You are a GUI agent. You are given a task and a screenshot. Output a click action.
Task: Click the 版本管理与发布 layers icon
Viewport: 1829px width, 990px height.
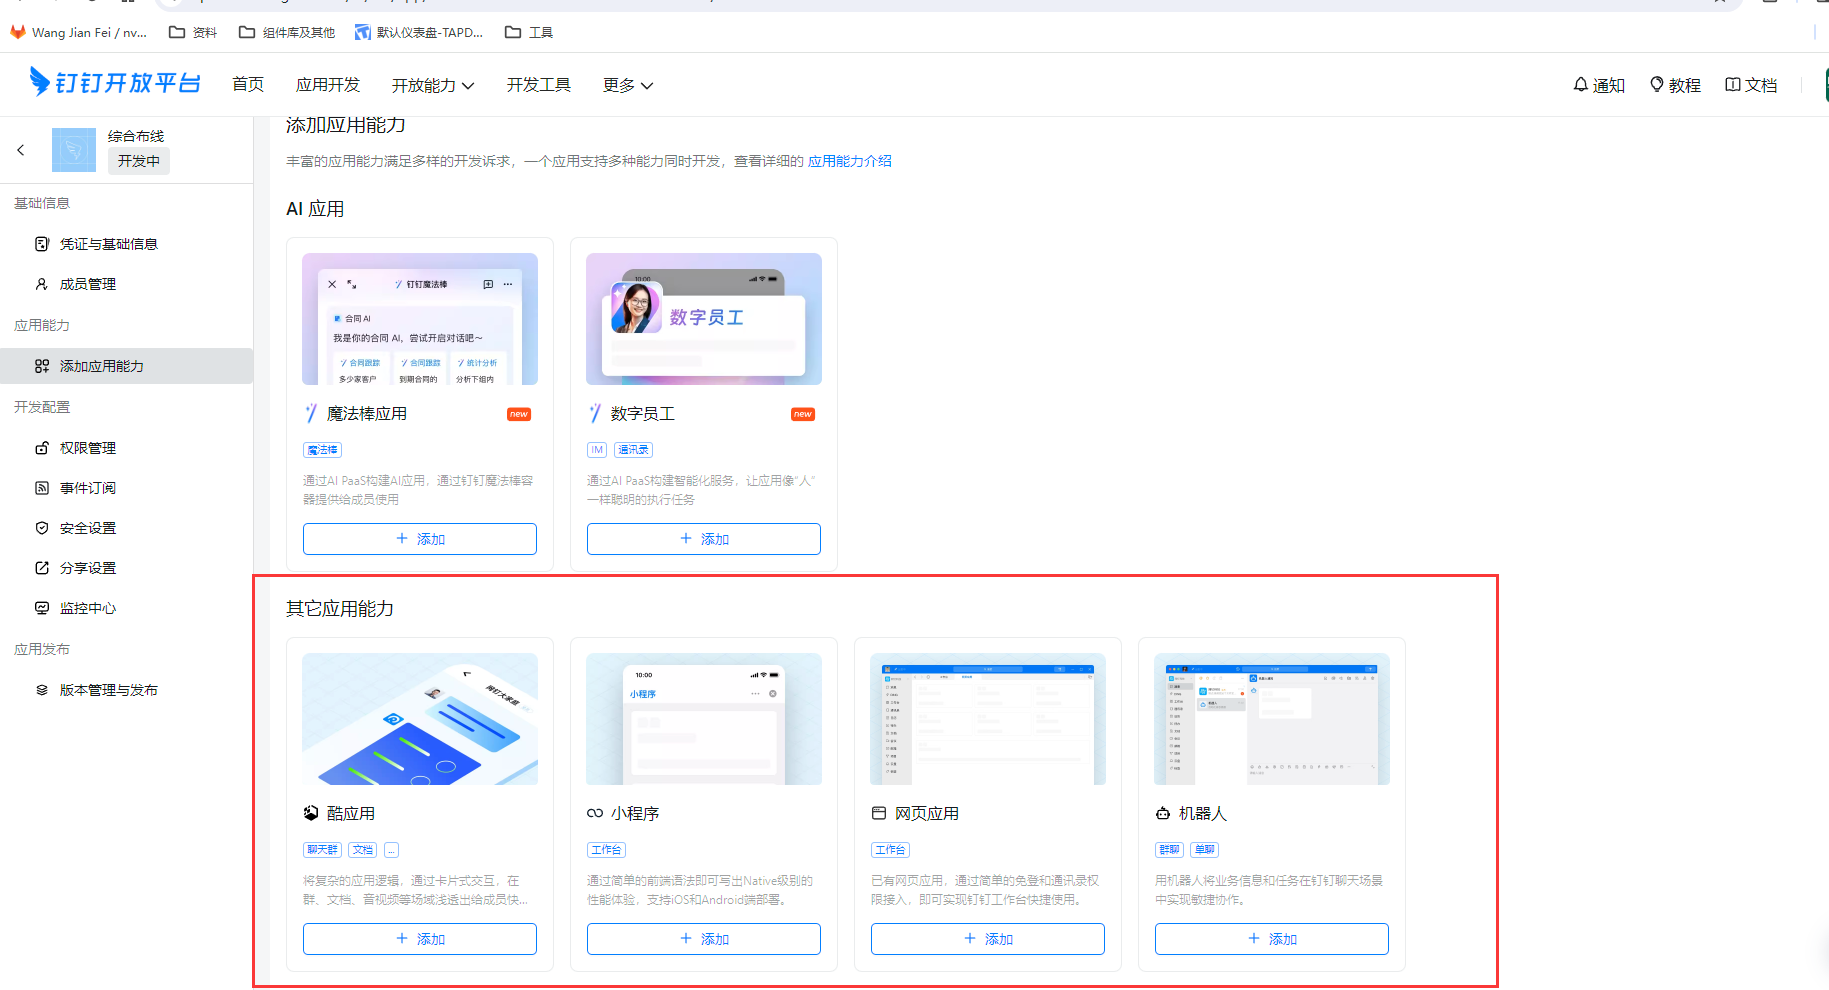[42, 690]
